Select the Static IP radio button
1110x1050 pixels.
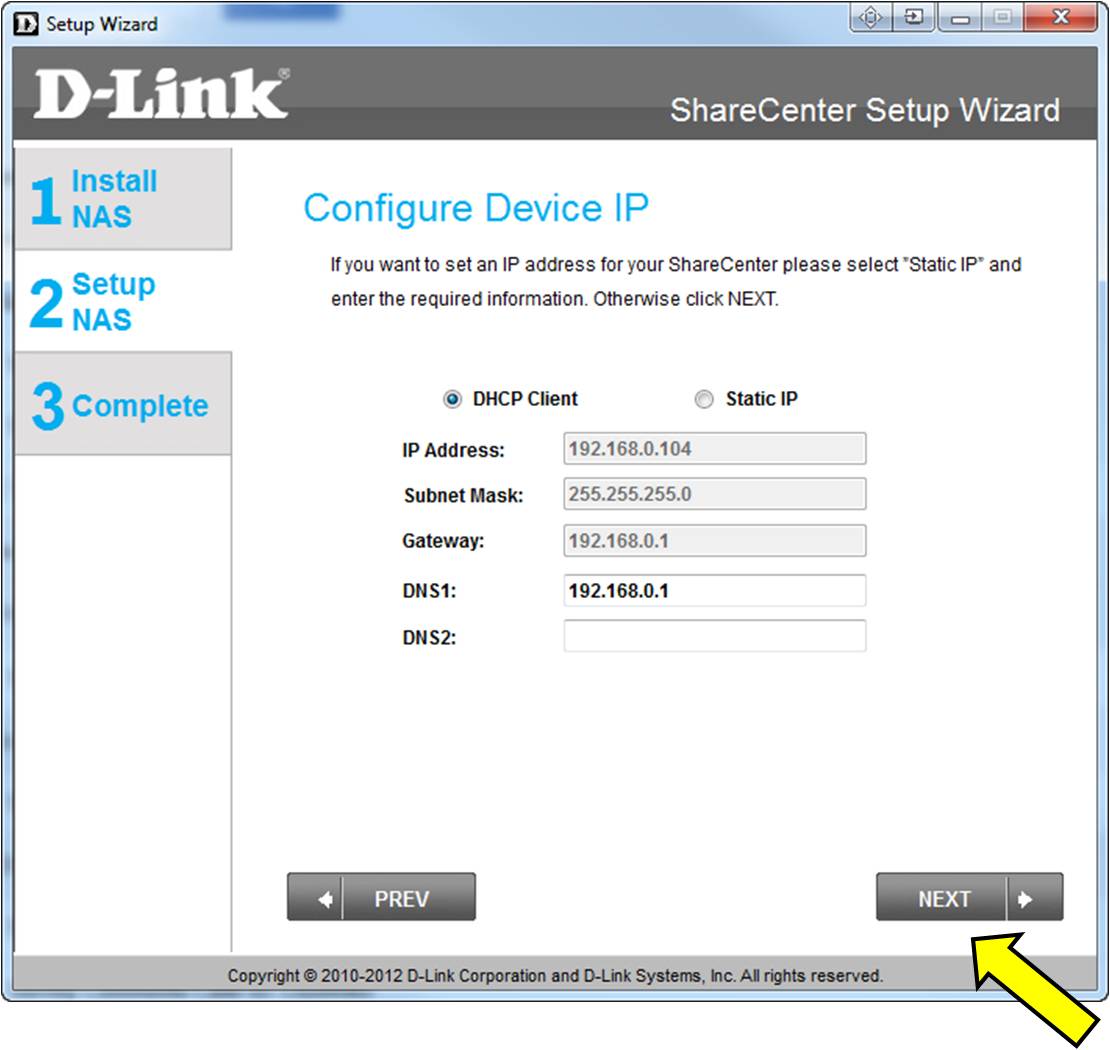704,399
